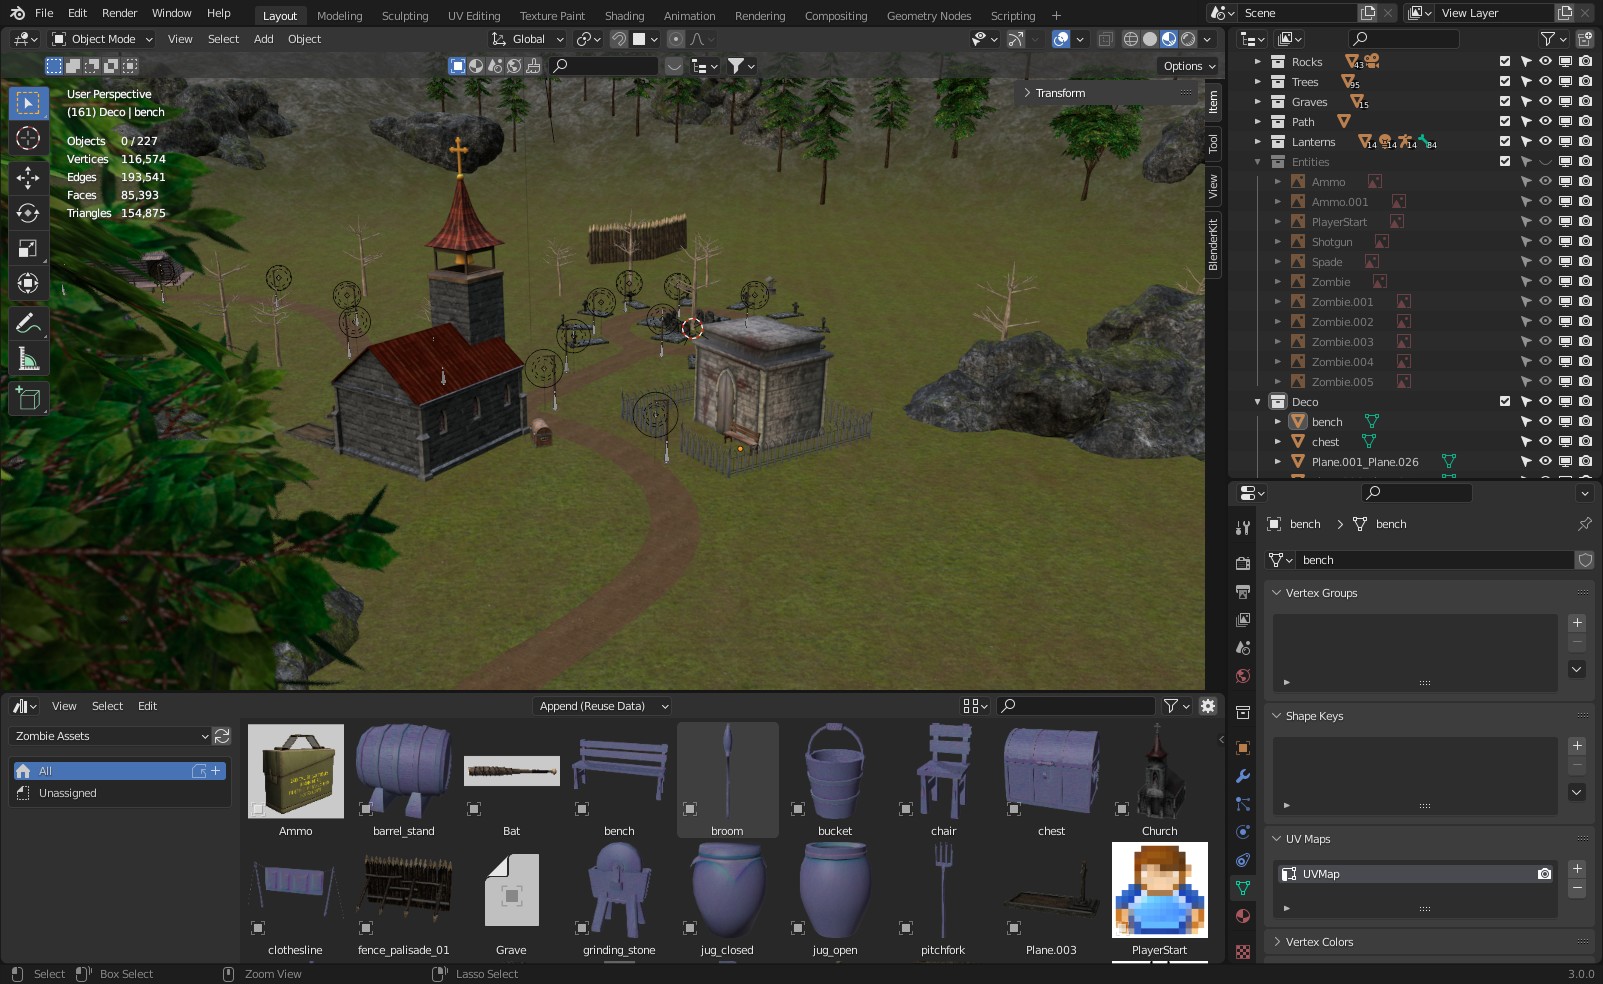Click the Options button in viewport header
1603x984 pixels.
(1189, 66)
